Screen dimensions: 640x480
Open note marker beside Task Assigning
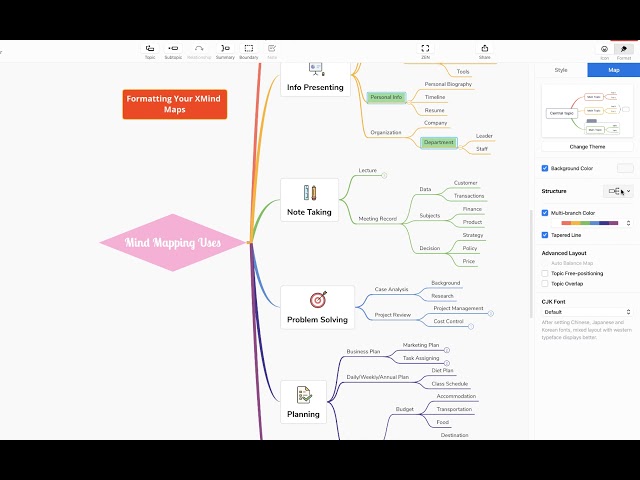pyautogui.click(x=447, y=363)
